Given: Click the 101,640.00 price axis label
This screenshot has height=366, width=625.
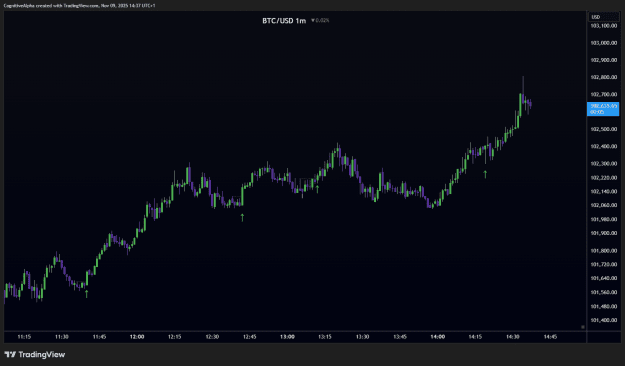Looking at the screenshot, I should click(603, 278).
